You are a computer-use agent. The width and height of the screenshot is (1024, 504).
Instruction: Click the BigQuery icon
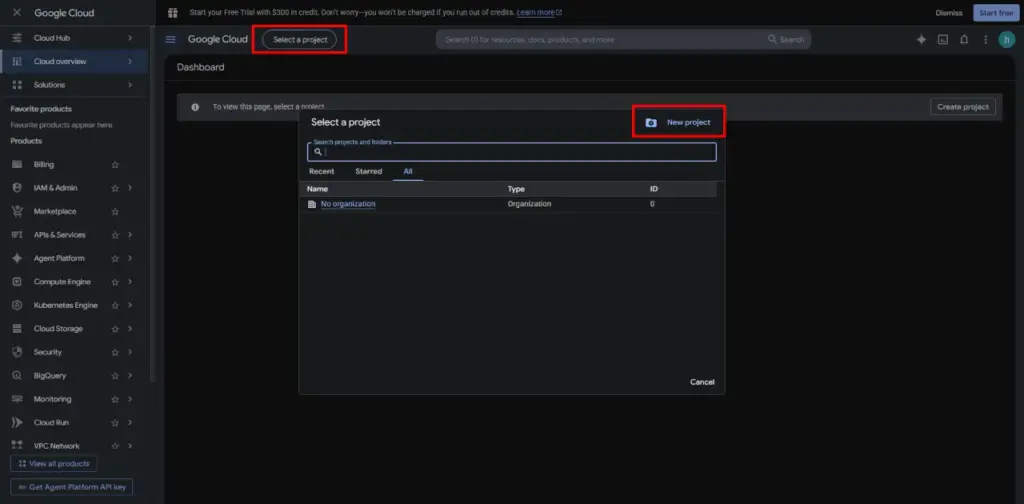tap(18, 376)
